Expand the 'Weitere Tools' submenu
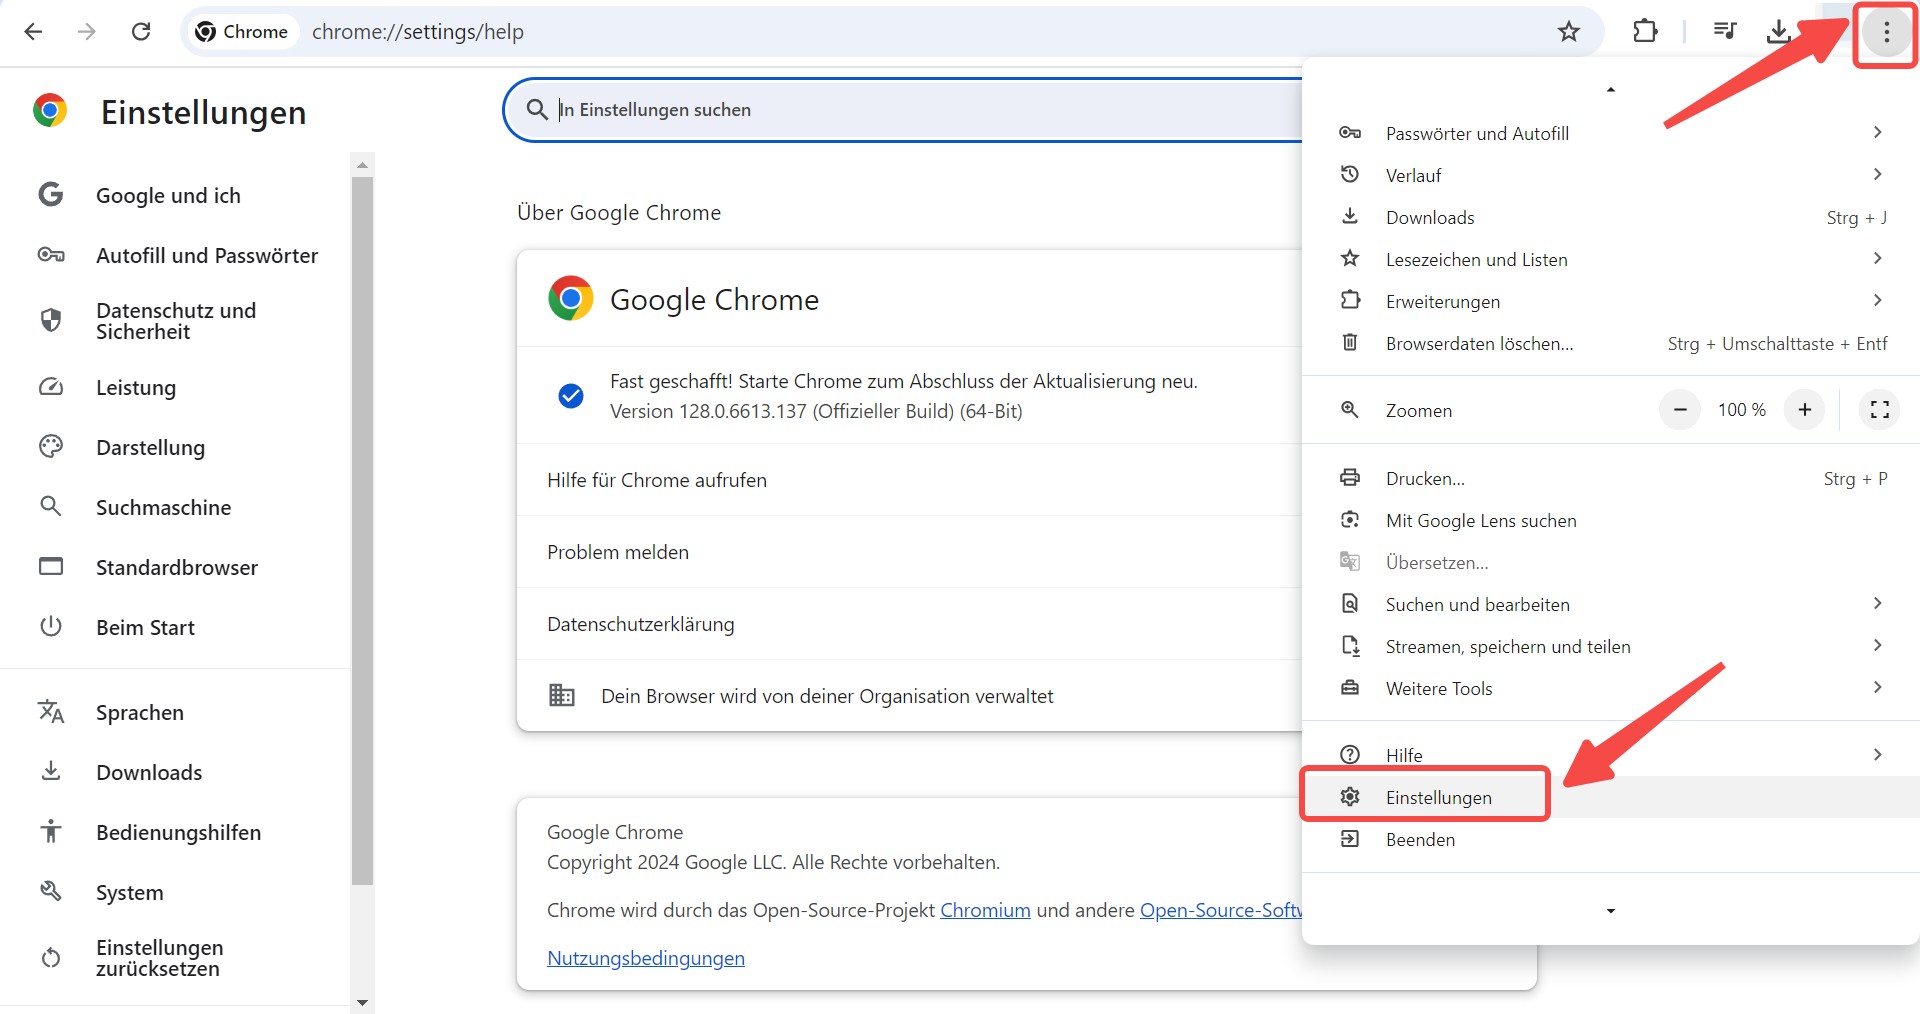 (1610, 688)
